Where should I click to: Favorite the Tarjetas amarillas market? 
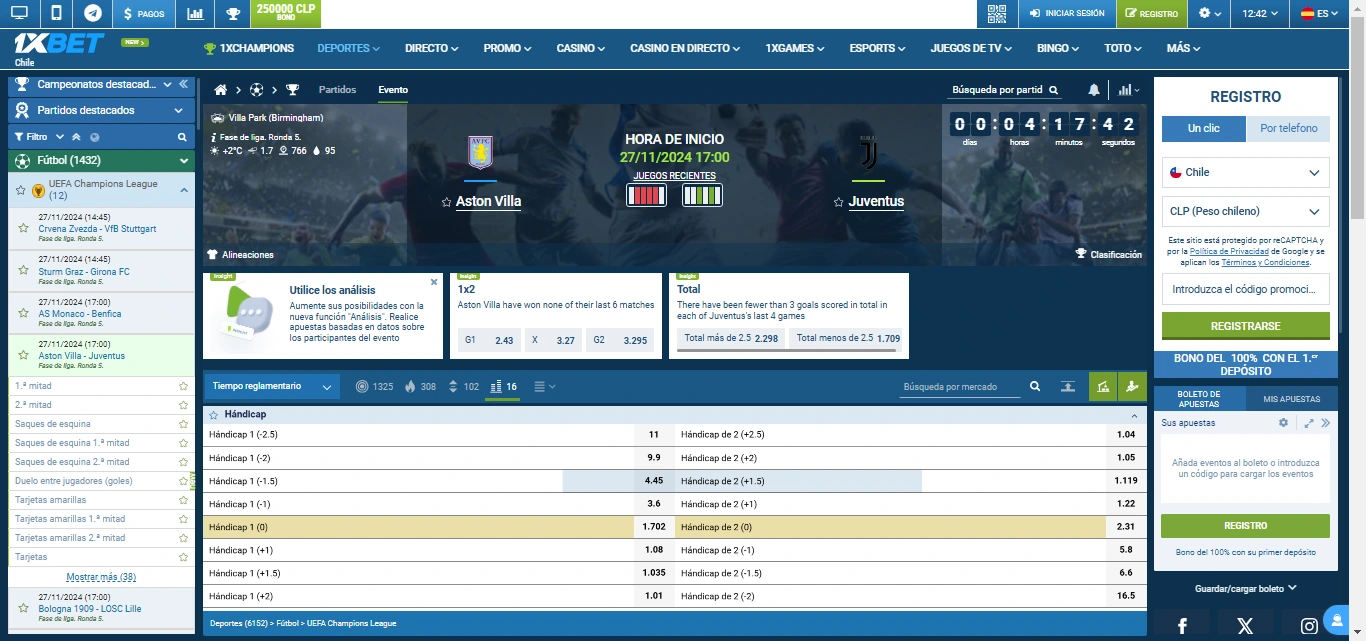pos(183,500)
